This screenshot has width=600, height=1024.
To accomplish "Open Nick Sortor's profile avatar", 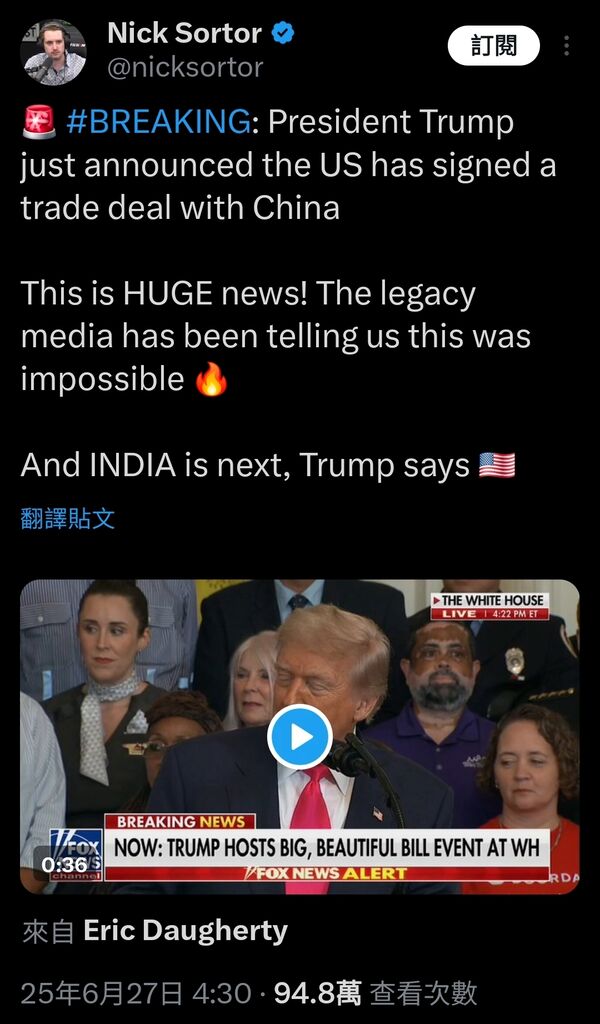I will pyautogui.click(x=54, y=52).
